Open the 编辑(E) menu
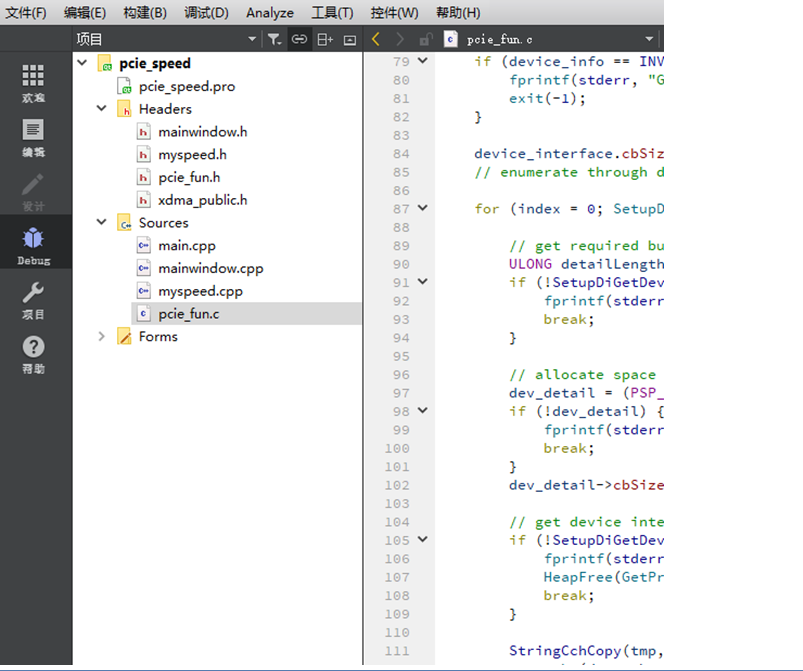Screen dimensions: 803x671 tap(84, 12)
